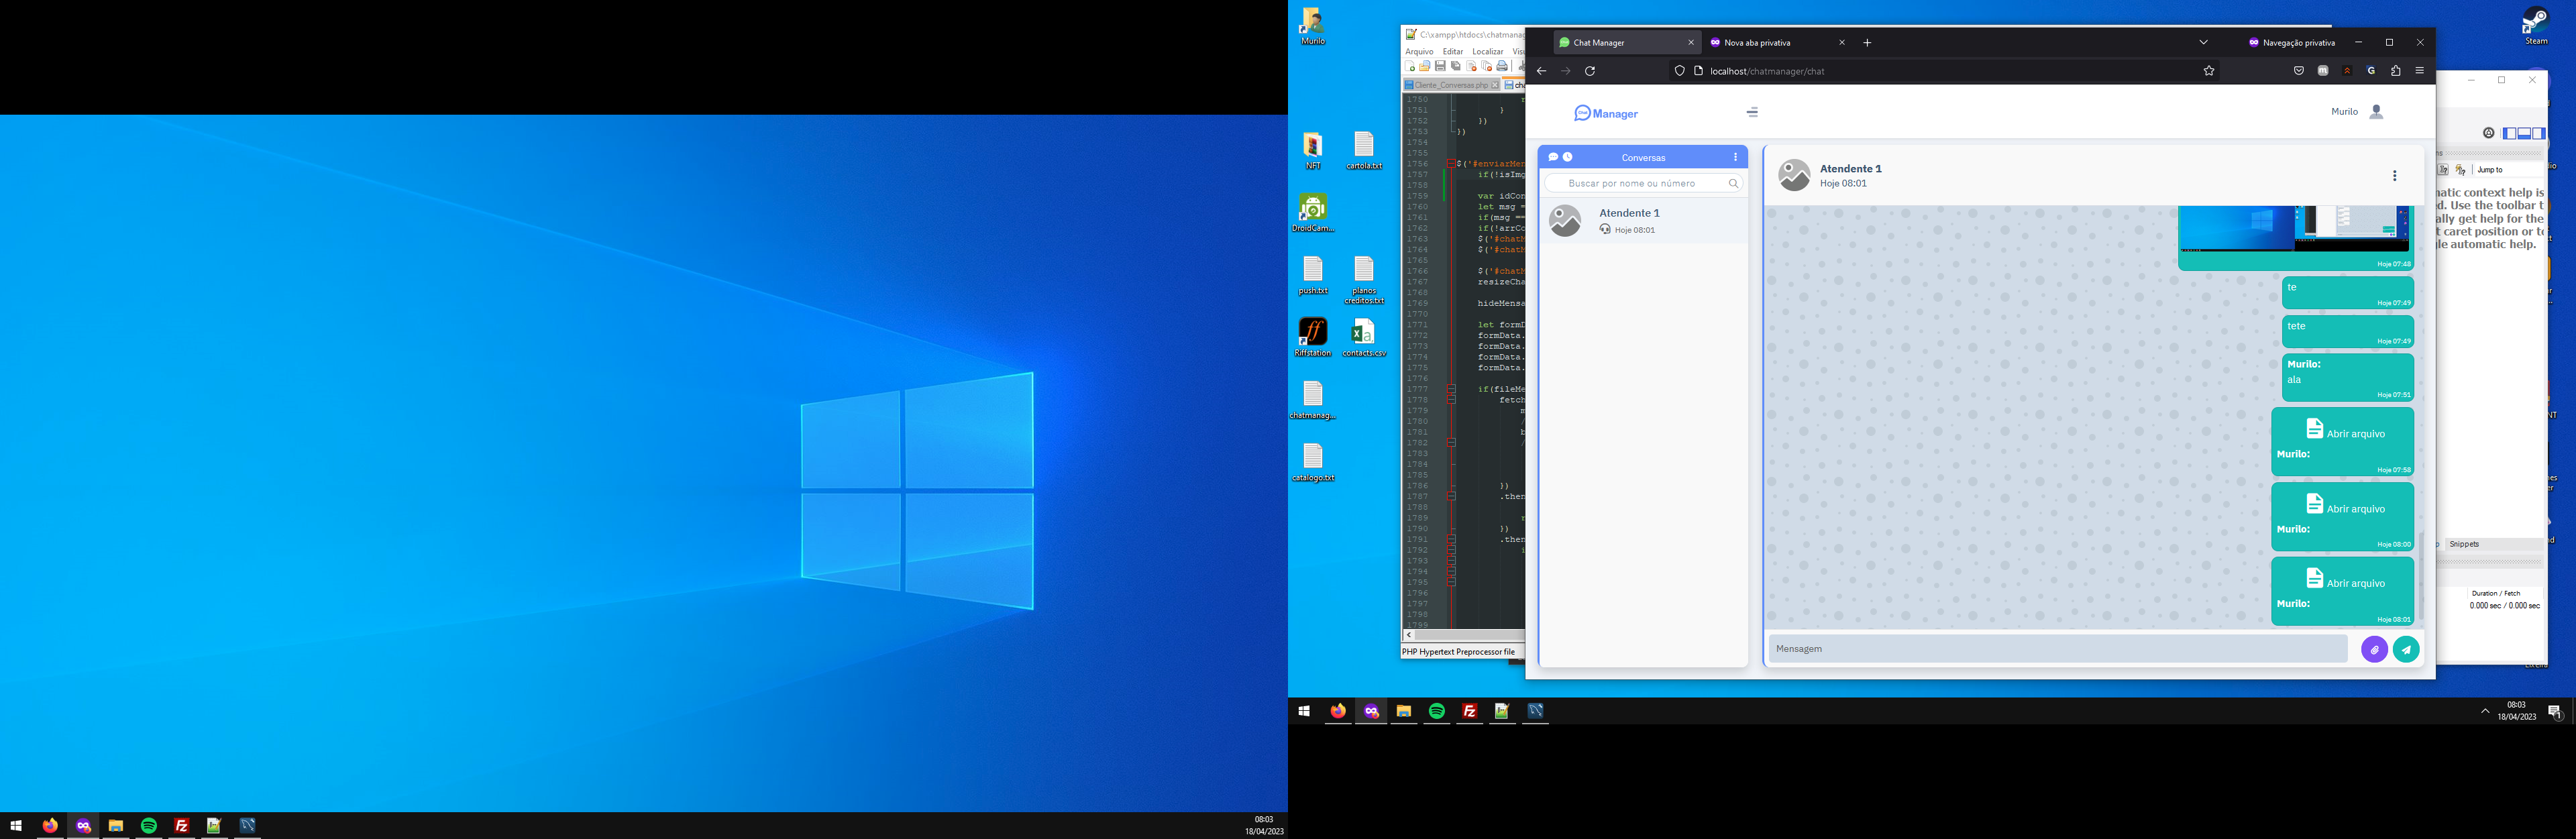The height and width of the screenshot is (839, 2576).
Task: Click the orange chevrons extension icon
Action: click(2347, 71)
